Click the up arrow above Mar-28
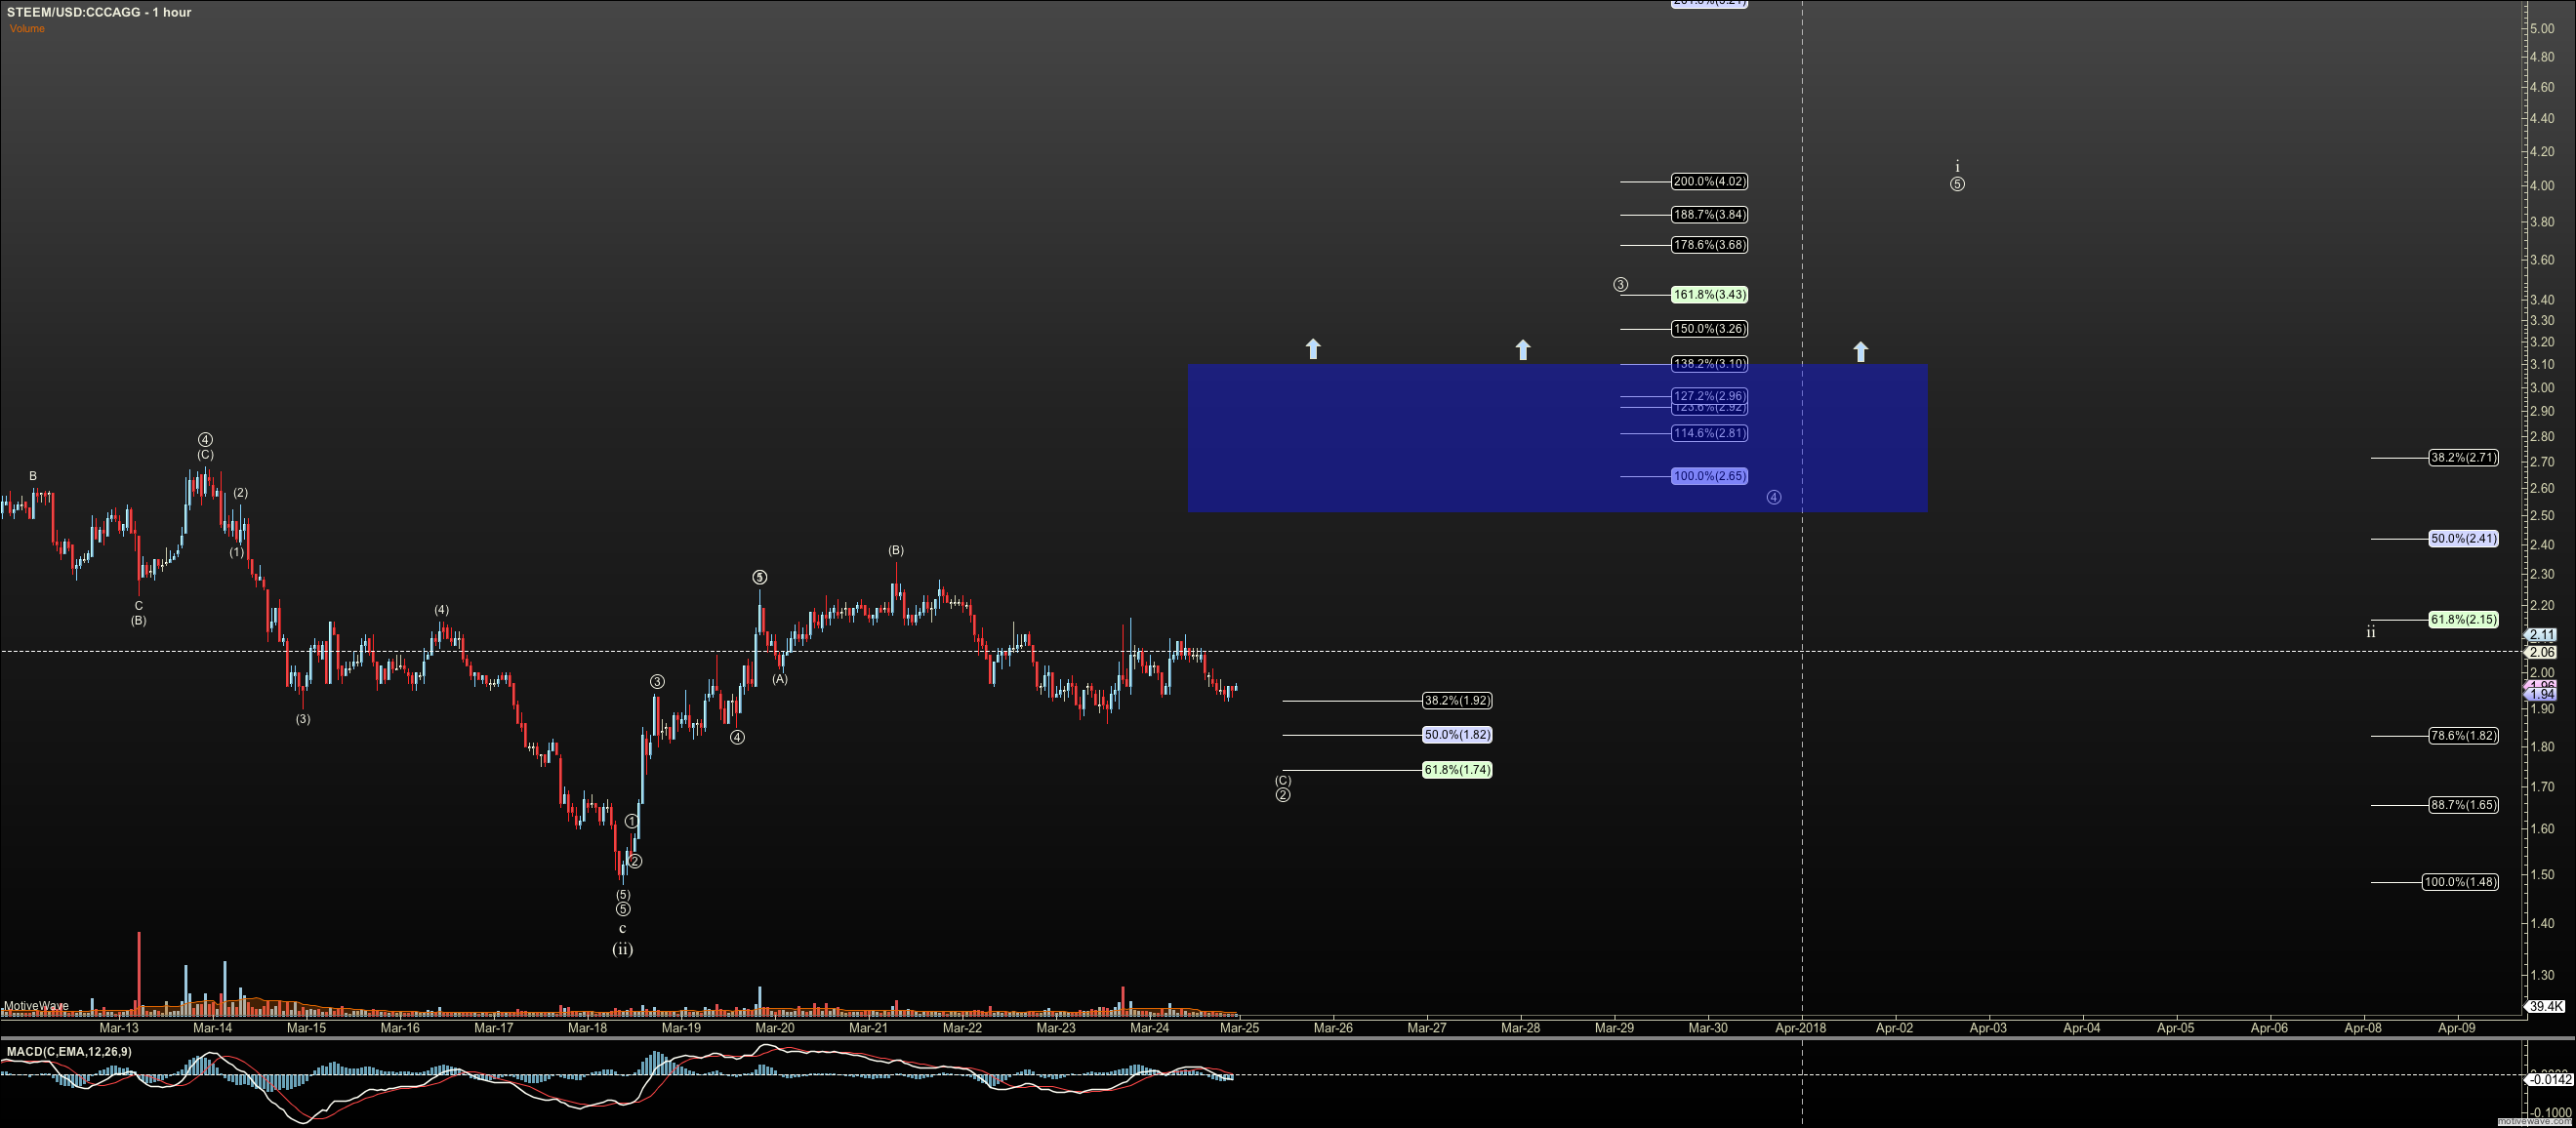The width and height of the screenshot is (2576, 1128). coord(1522,350)
